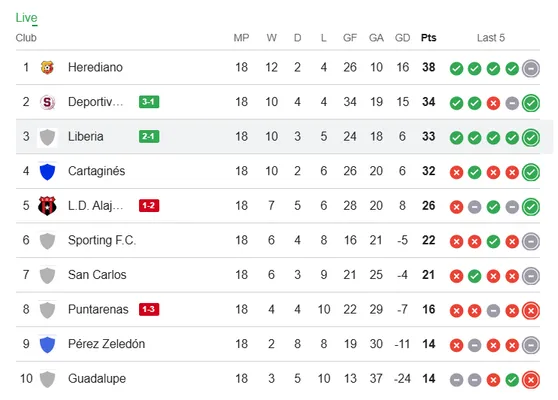558x400 pixels.
Task: Open the San Carlos club link
Action: click(97, 275)
